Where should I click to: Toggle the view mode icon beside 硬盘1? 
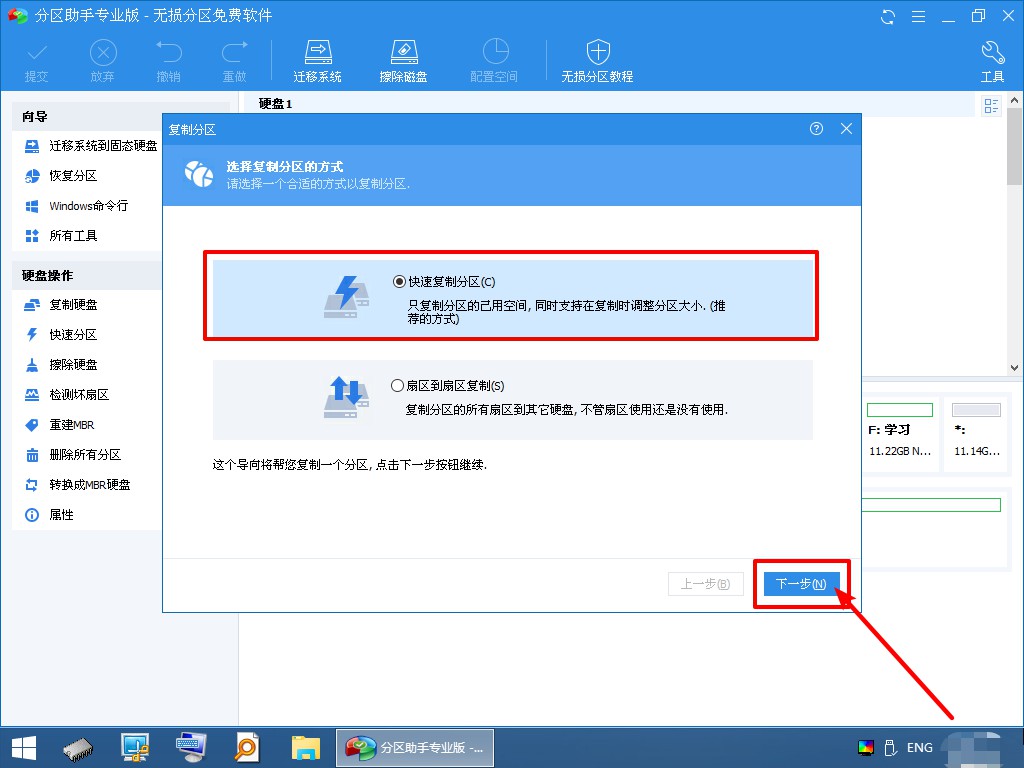coord(991,106)
